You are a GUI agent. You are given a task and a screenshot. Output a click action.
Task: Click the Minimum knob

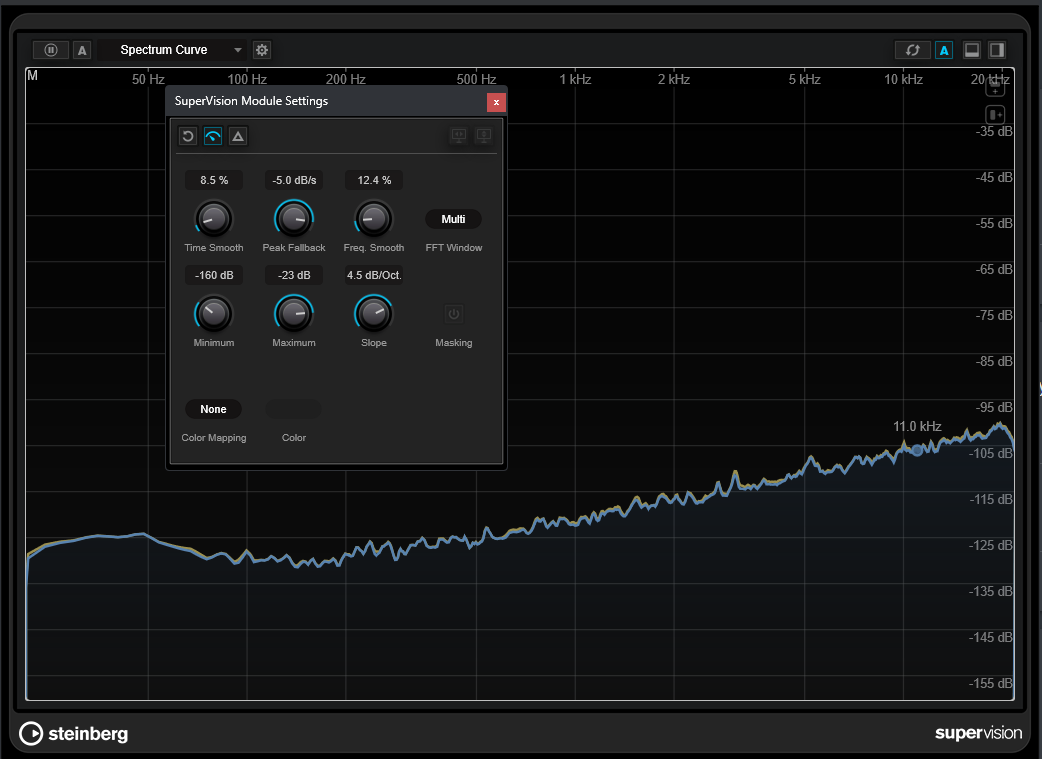tap(213, 313)
